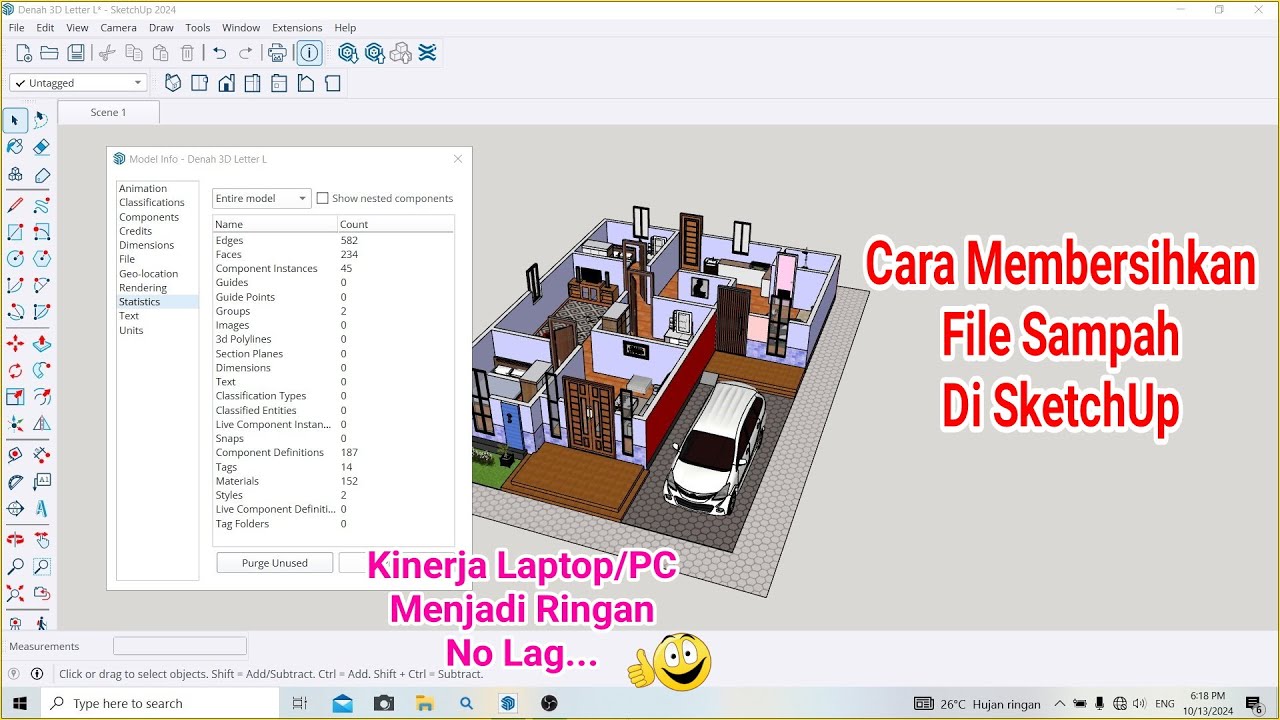
Task: Choose the Zoom magnifier tool
Action: [15, 567]
